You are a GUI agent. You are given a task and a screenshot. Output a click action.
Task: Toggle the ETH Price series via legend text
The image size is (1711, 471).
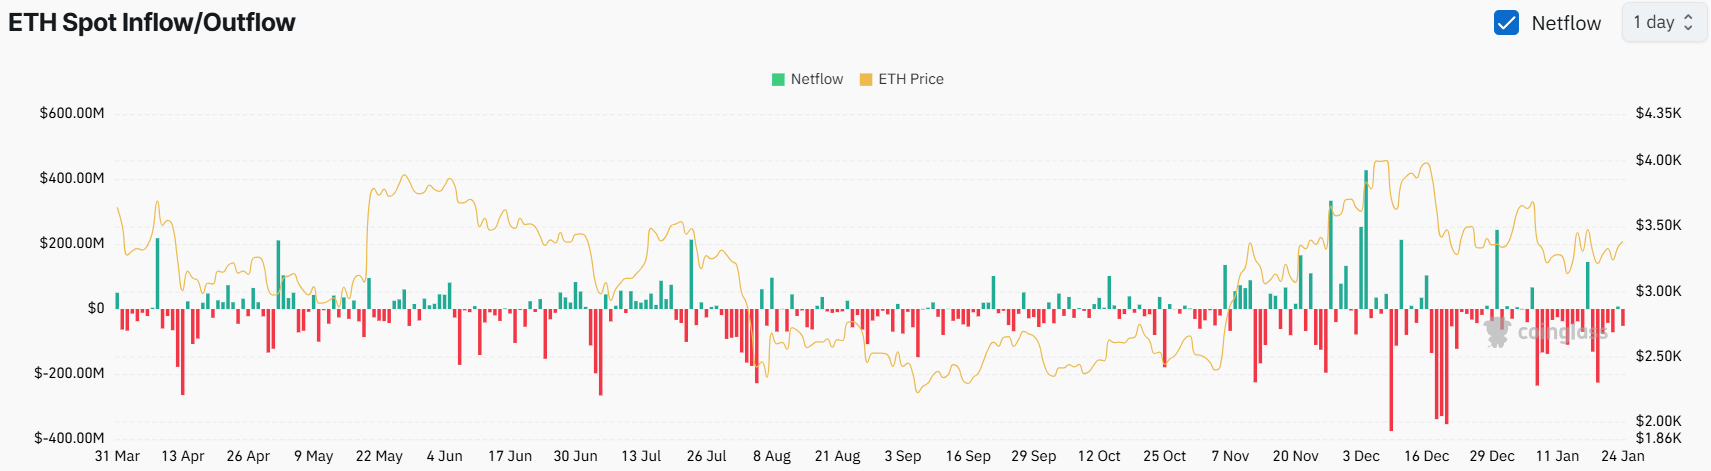pos(910,79)
